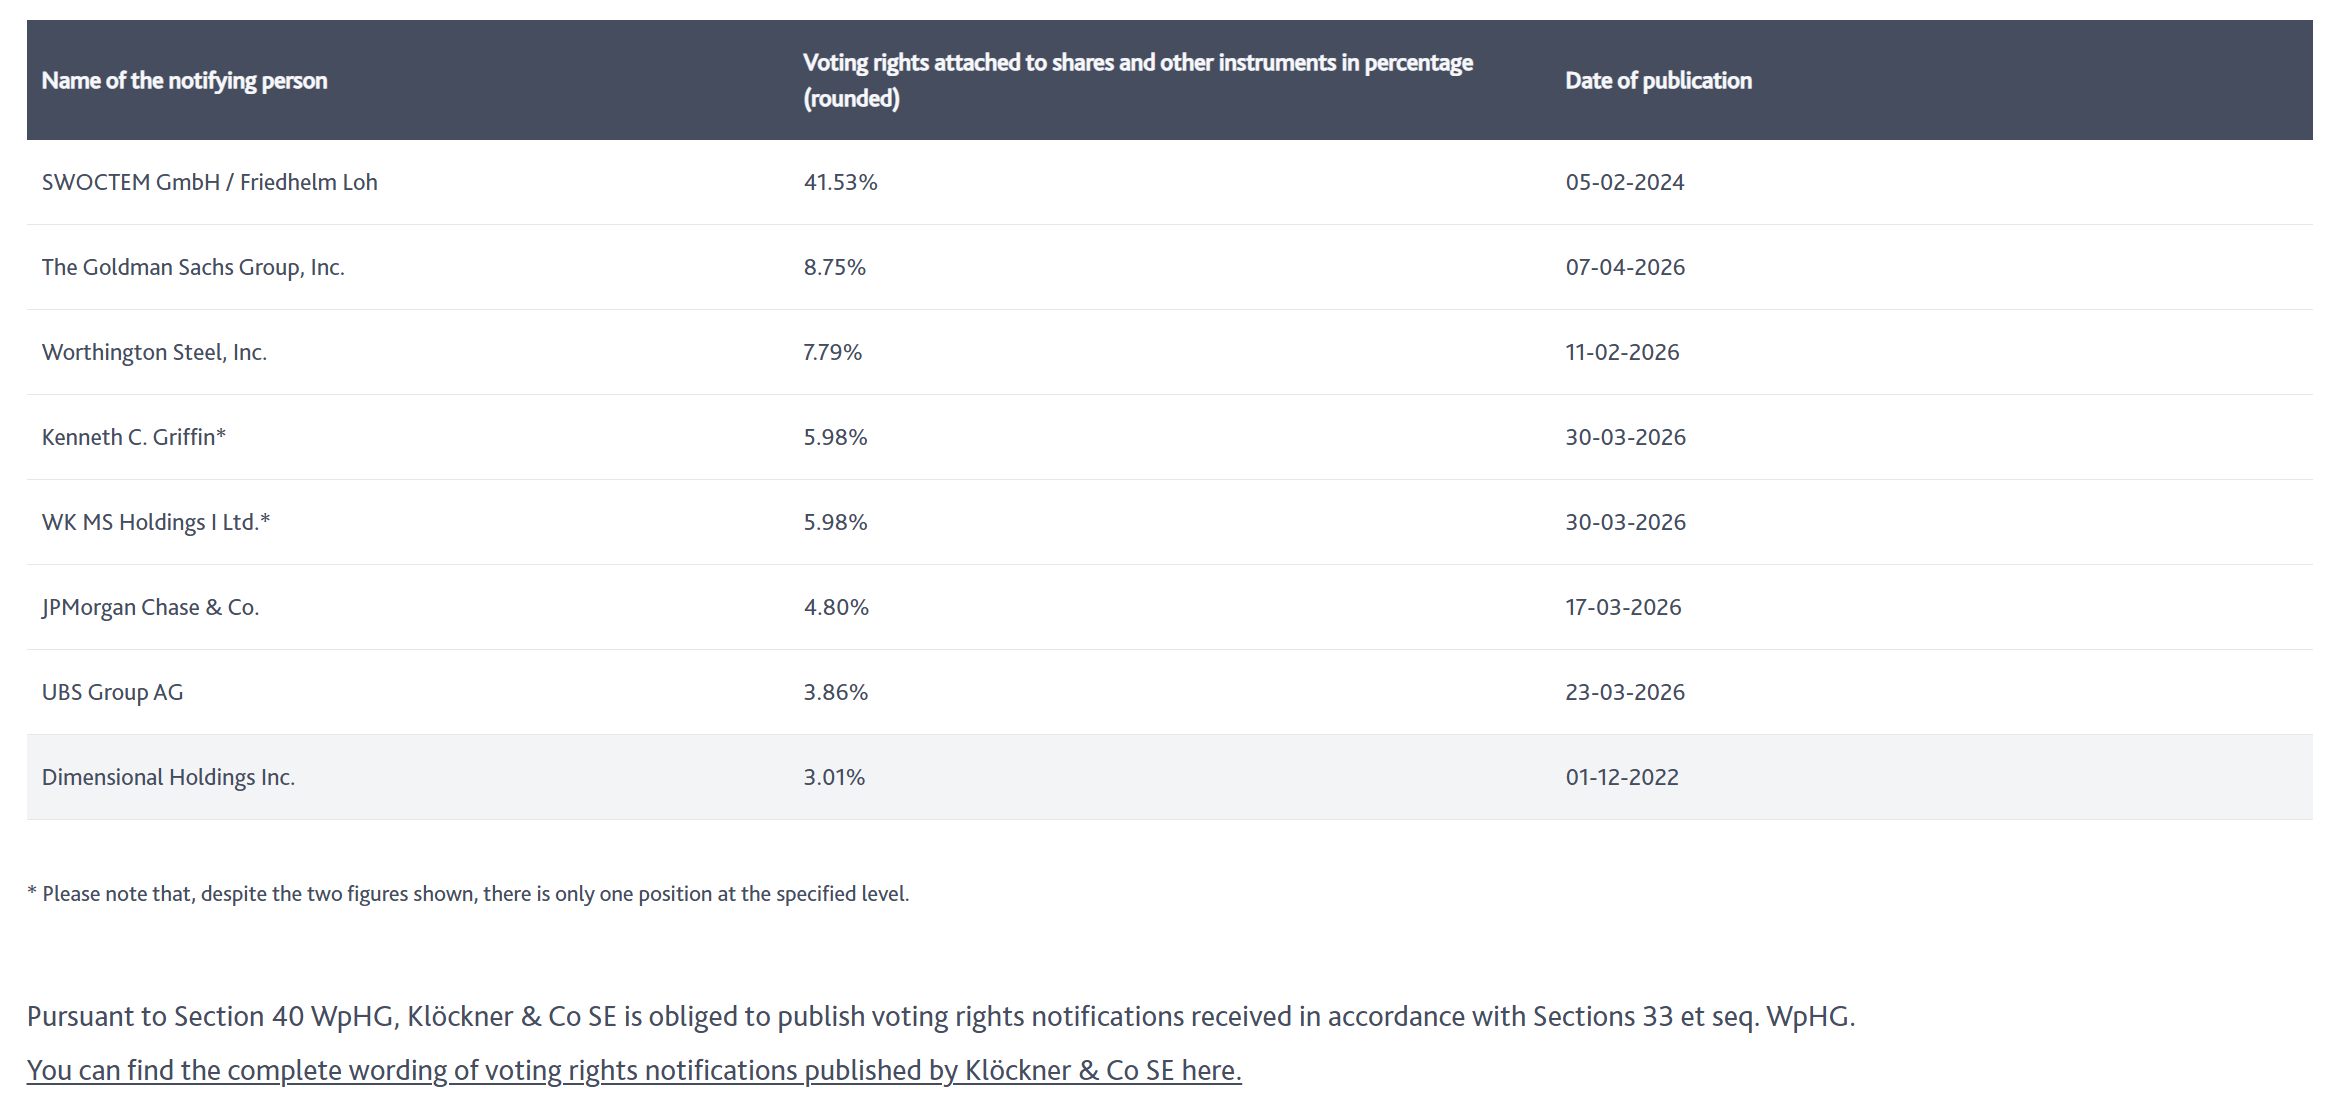Select the 07-04-2026 publication date

(x=1625, y=267)
